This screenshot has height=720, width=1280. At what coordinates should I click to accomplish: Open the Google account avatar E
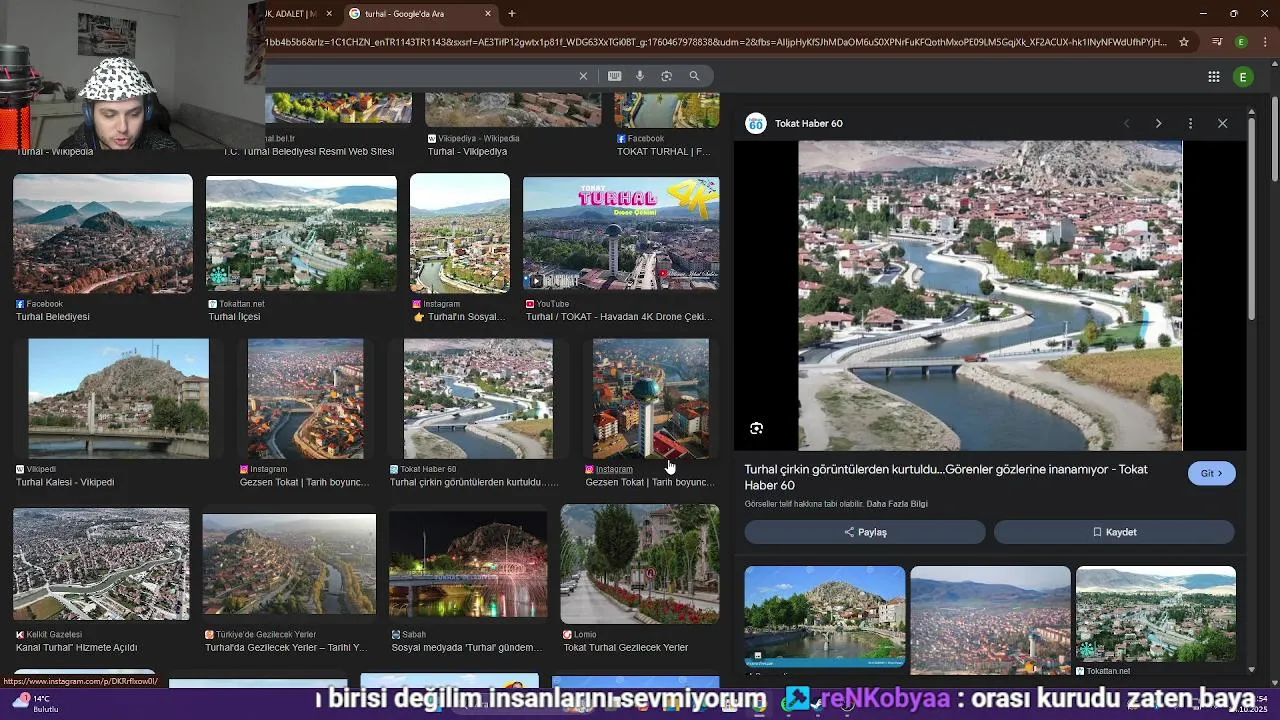1244,77
